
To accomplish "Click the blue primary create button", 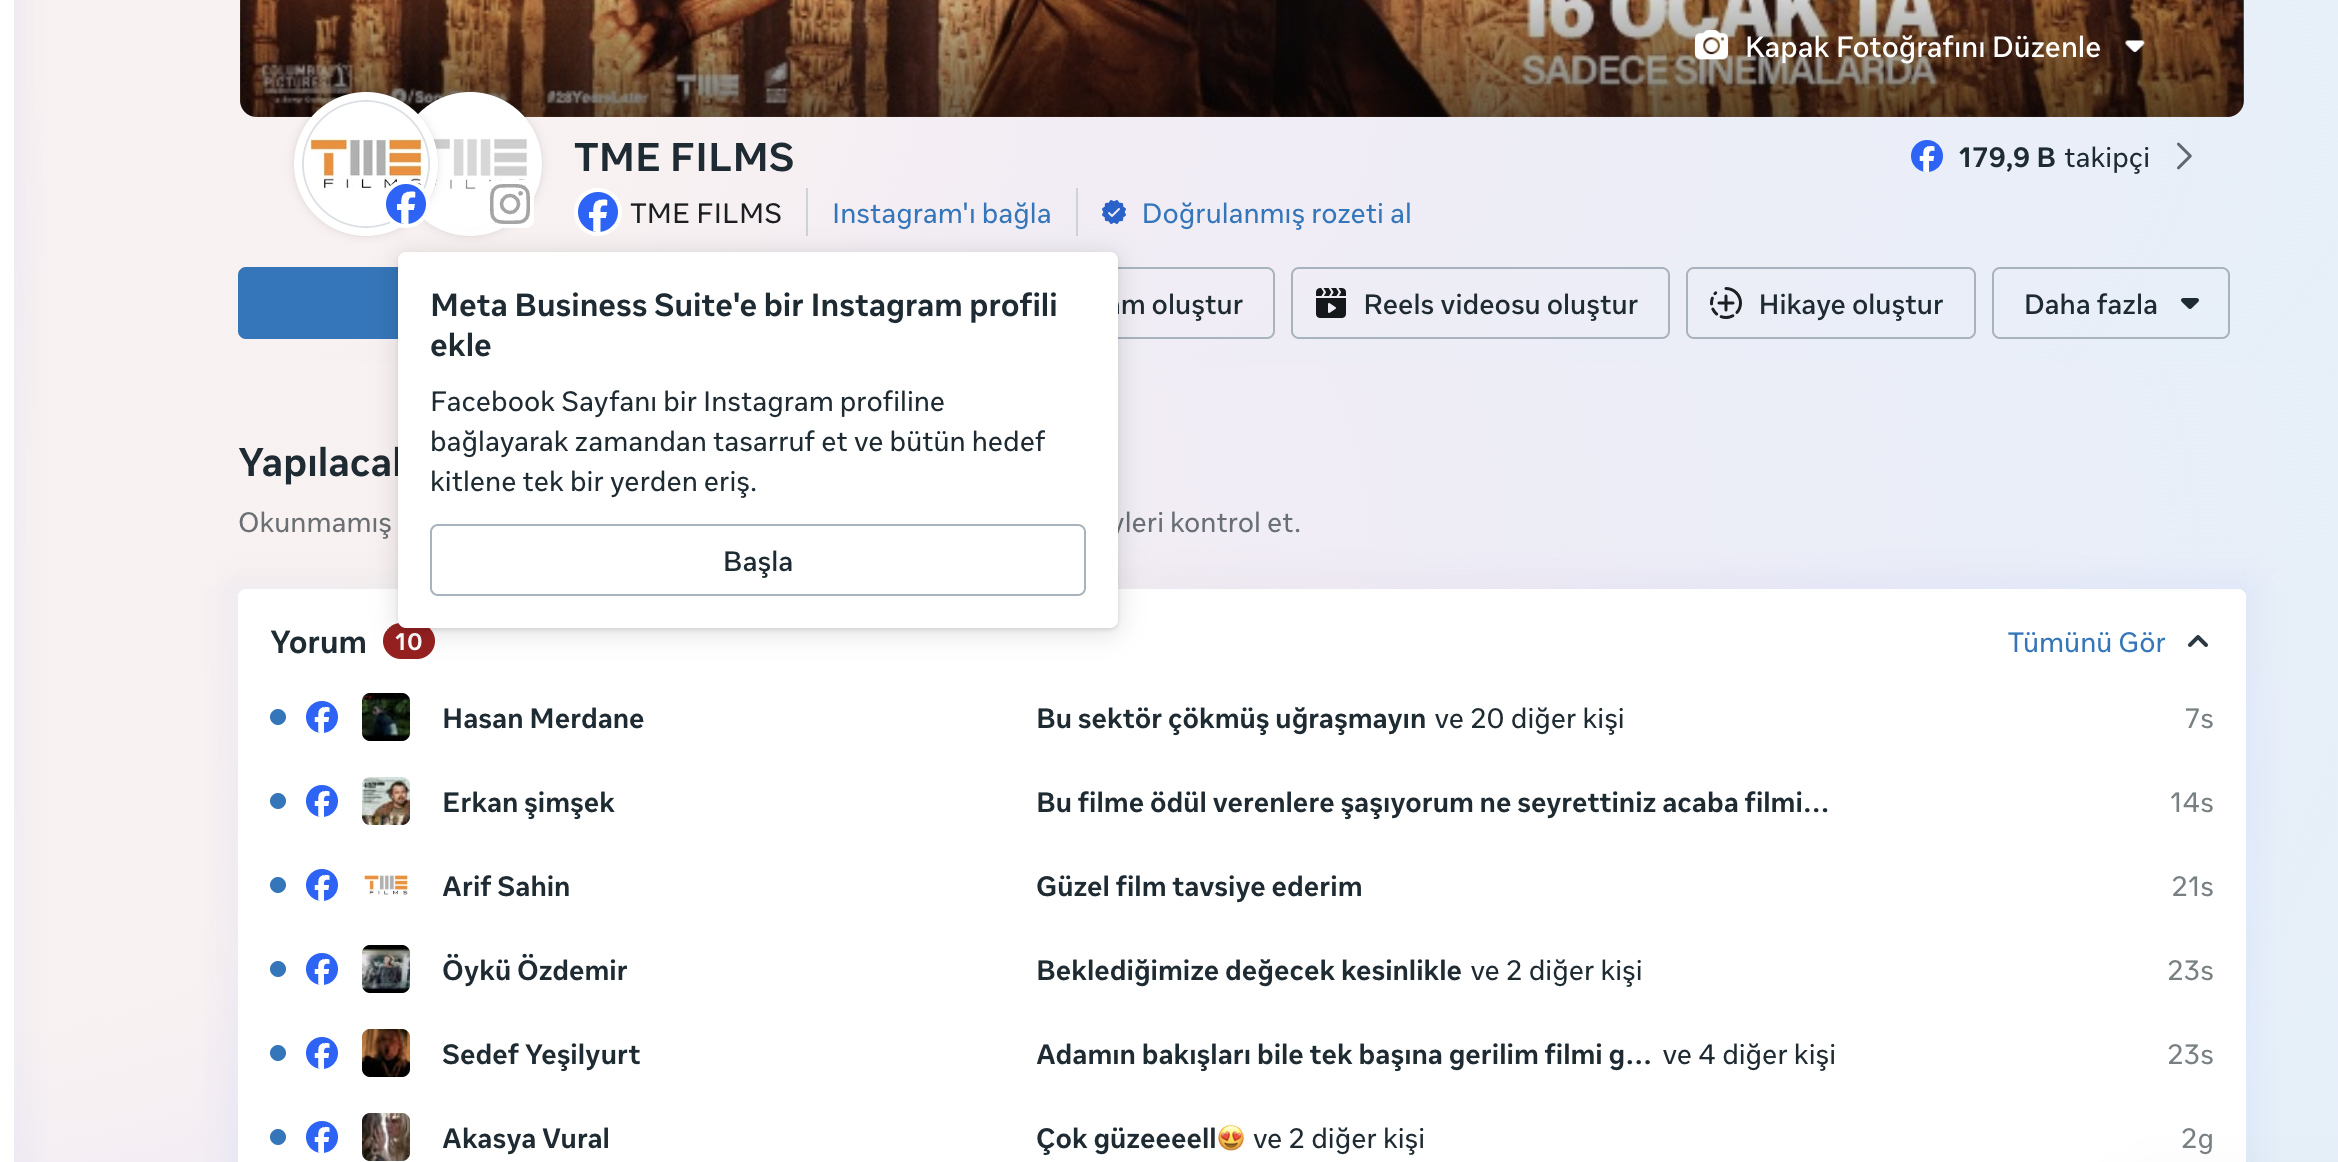I will (318, 303).
